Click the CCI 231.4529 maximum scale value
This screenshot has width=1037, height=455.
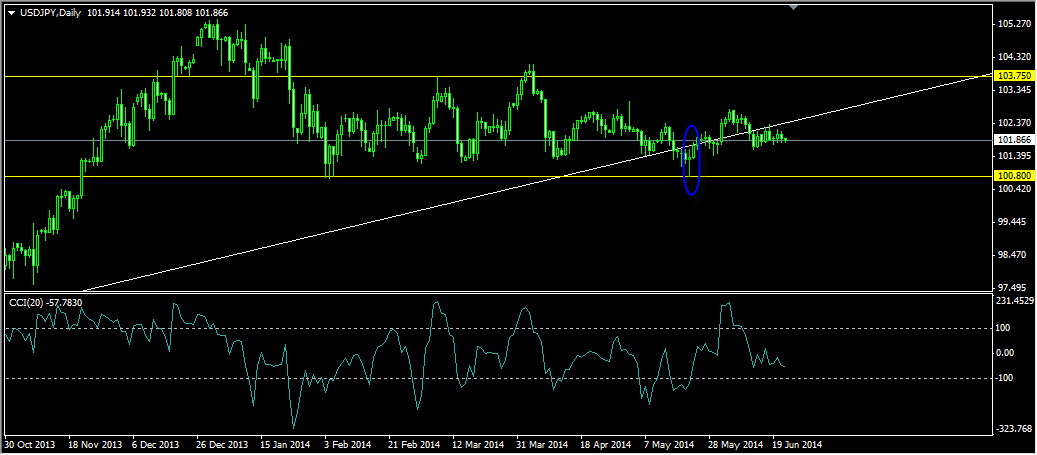[x=1016, y=301]
